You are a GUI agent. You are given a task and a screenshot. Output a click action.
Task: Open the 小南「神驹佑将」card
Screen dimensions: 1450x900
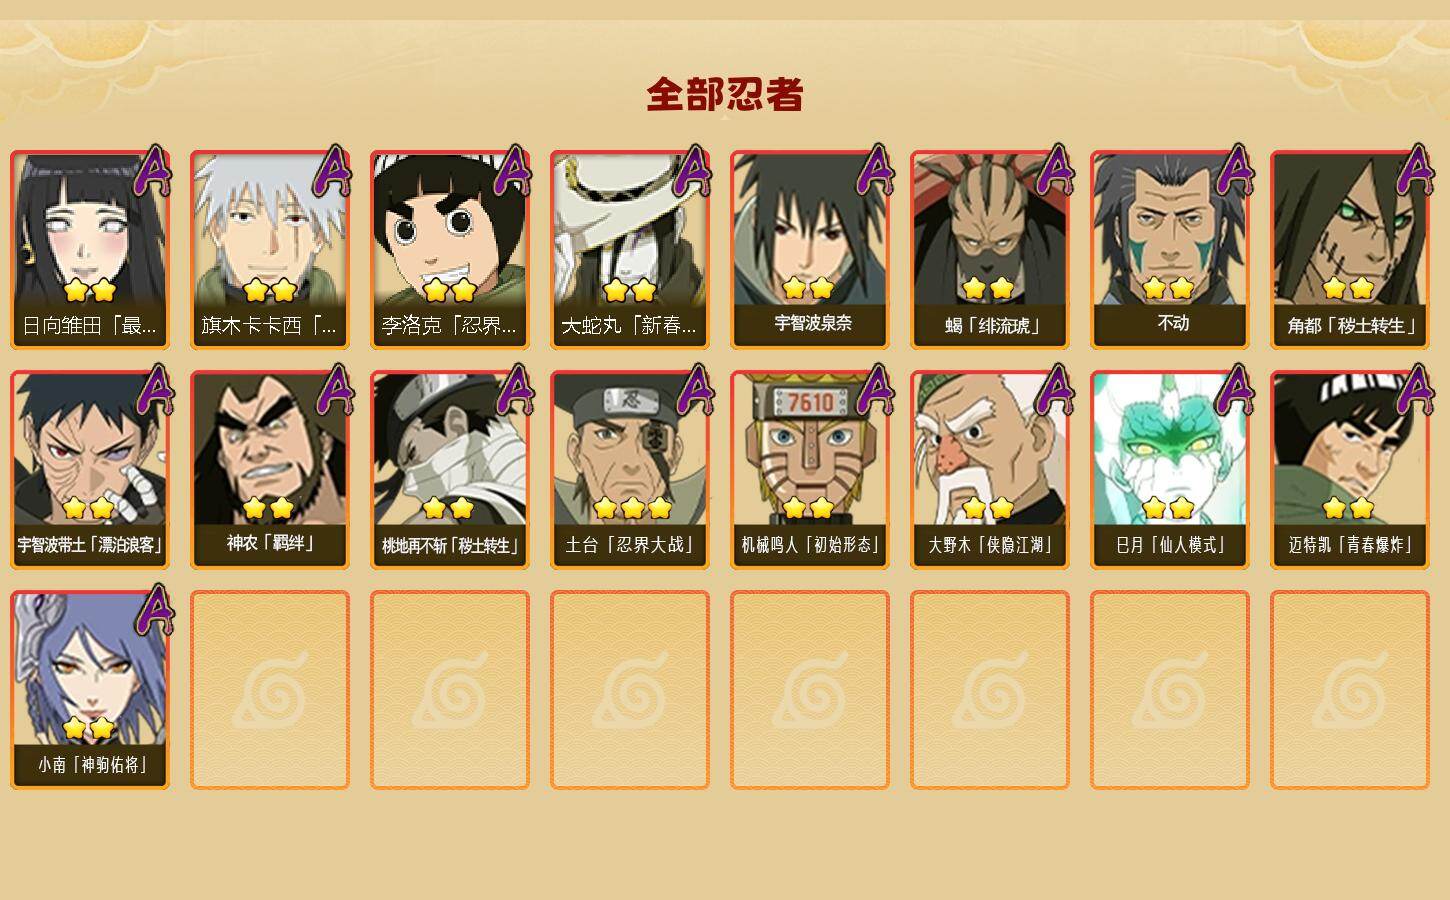[x=90, y=689]
